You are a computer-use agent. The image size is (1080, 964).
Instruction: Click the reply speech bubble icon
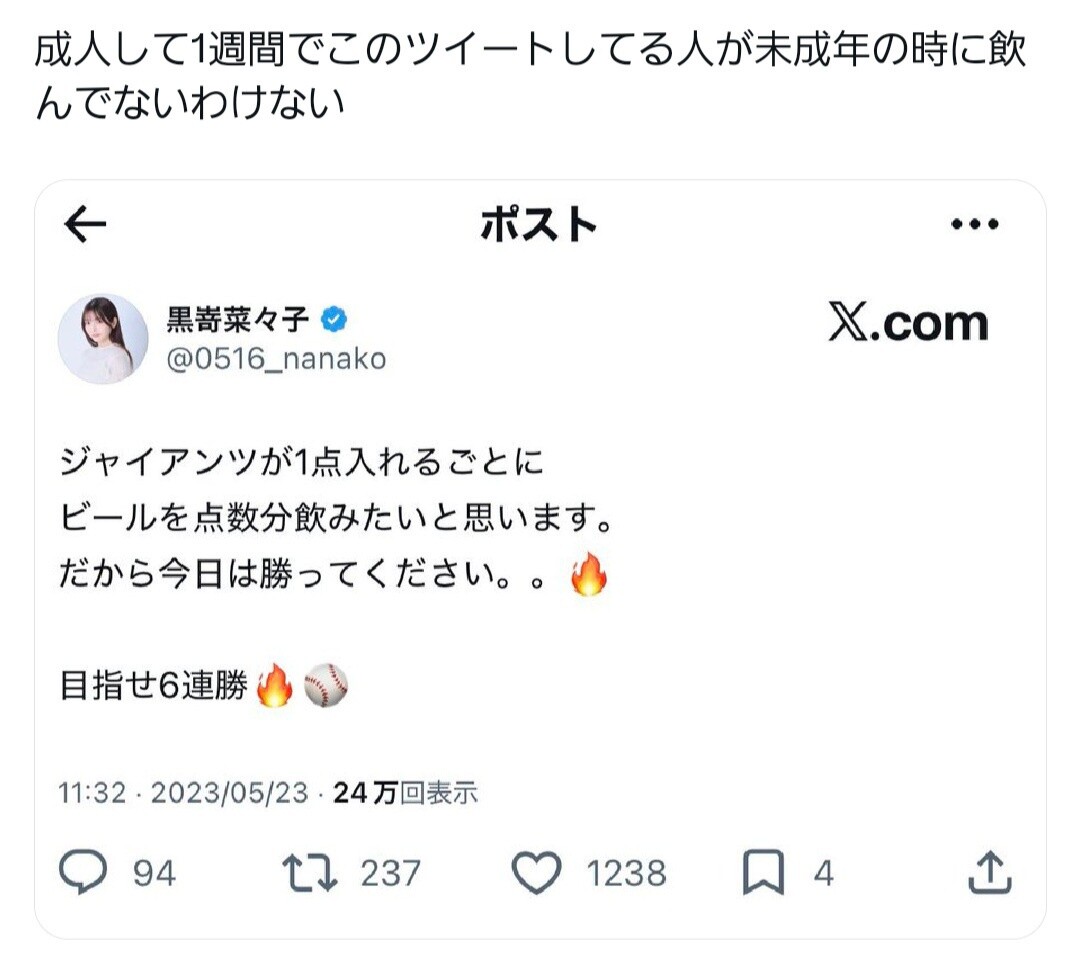(83, 872)
